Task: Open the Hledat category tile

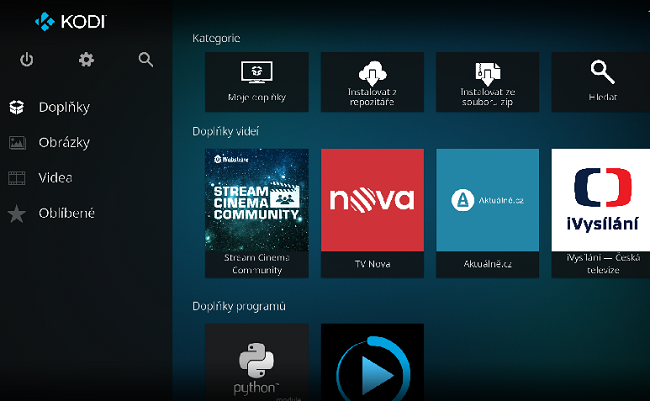Action: coord(601,82)
